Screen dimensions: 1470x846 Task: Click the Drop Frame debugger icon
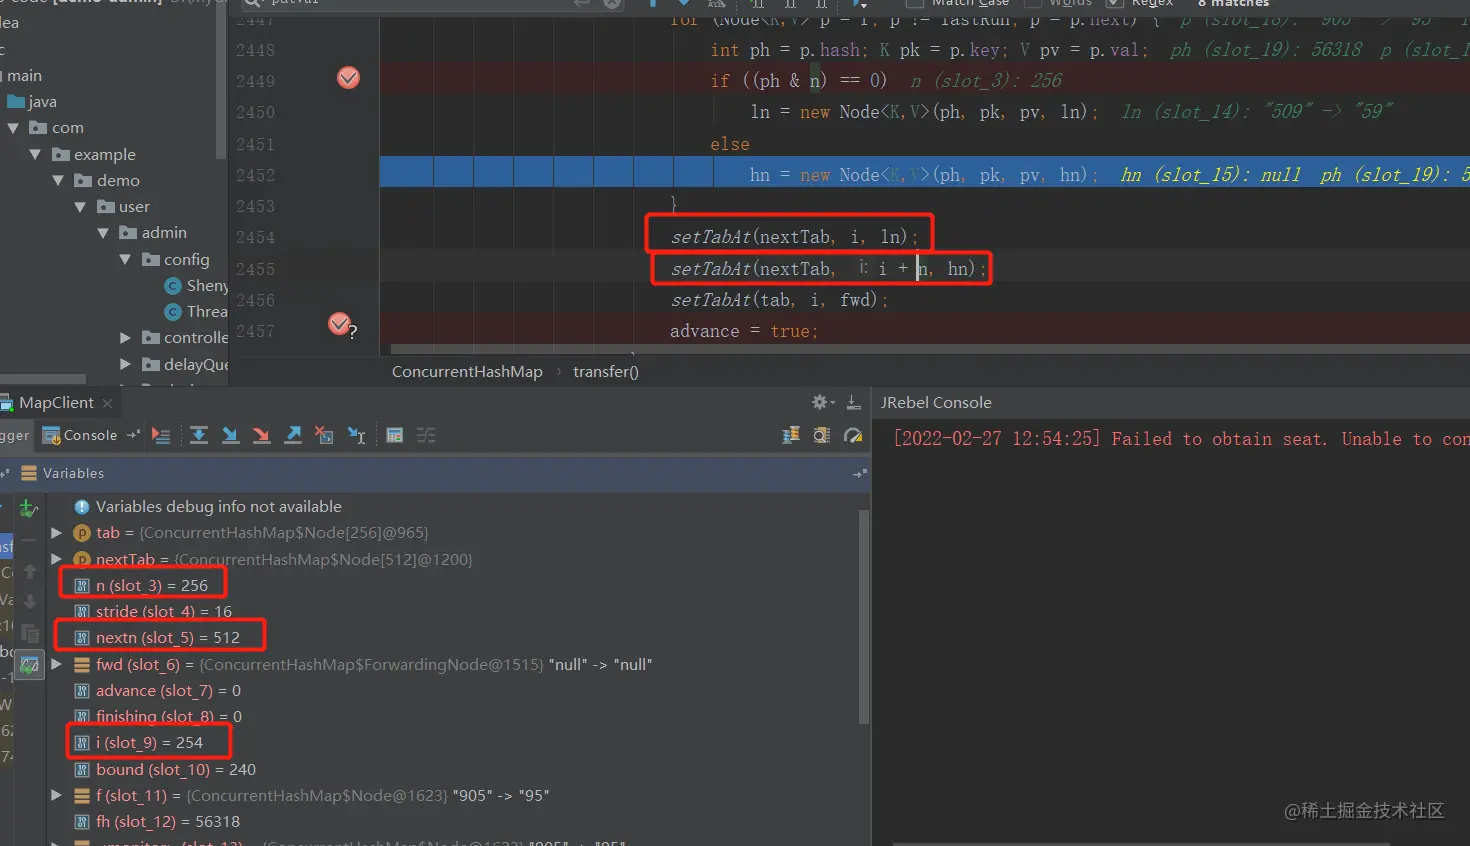324,435
